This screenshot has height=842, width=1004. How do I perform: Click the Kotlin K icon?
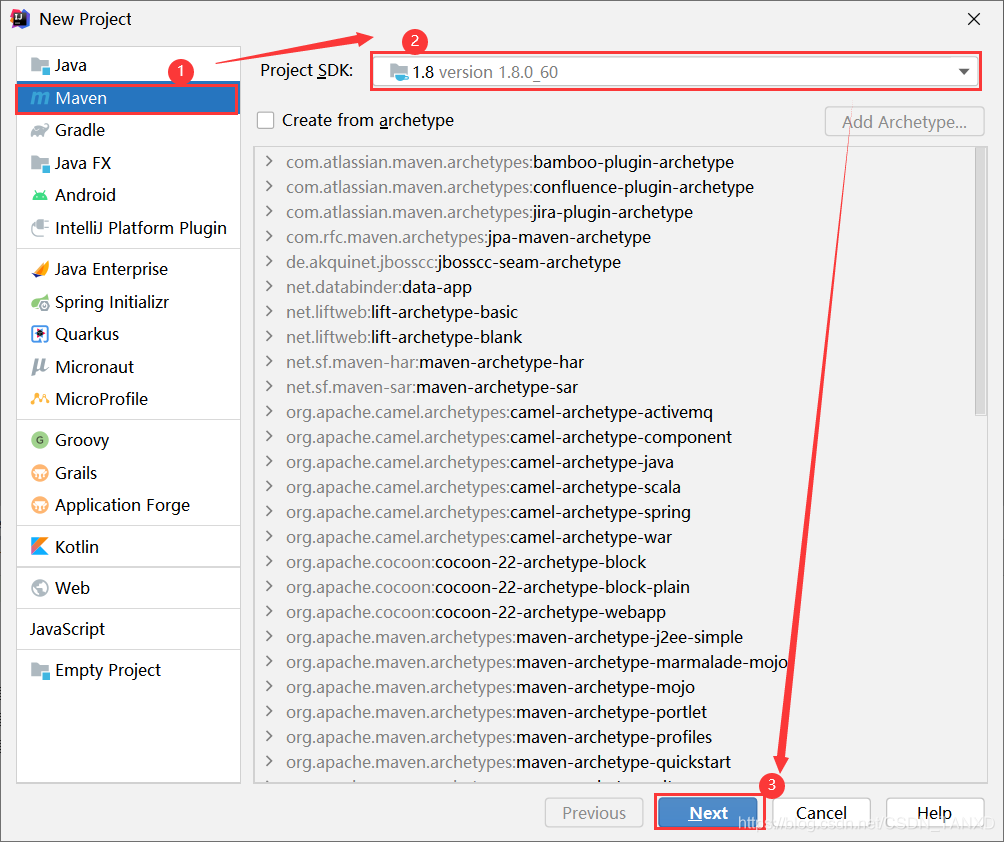coord(40,546)
